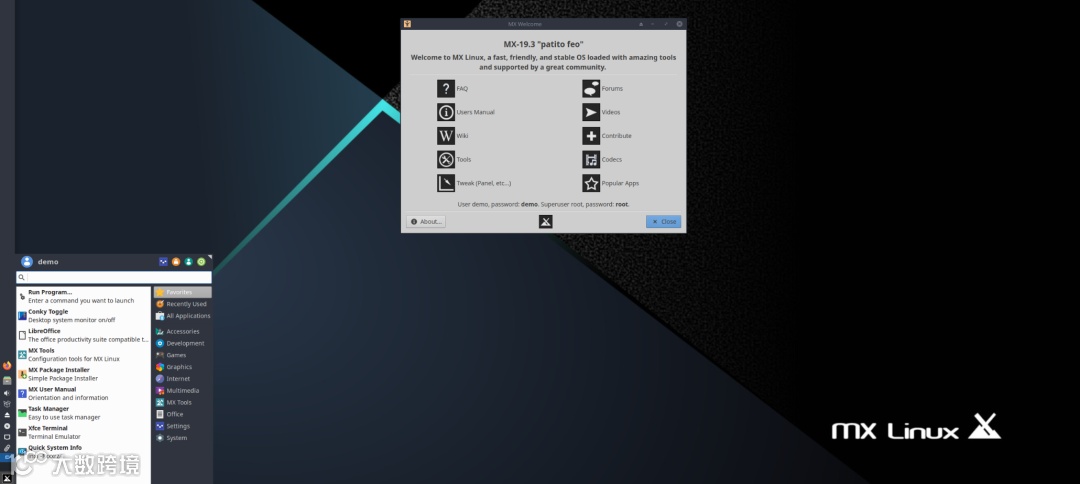This screenshot has width=1080, height=484.
Task: Open the Settings category
Action: click(x=183, y=426)
